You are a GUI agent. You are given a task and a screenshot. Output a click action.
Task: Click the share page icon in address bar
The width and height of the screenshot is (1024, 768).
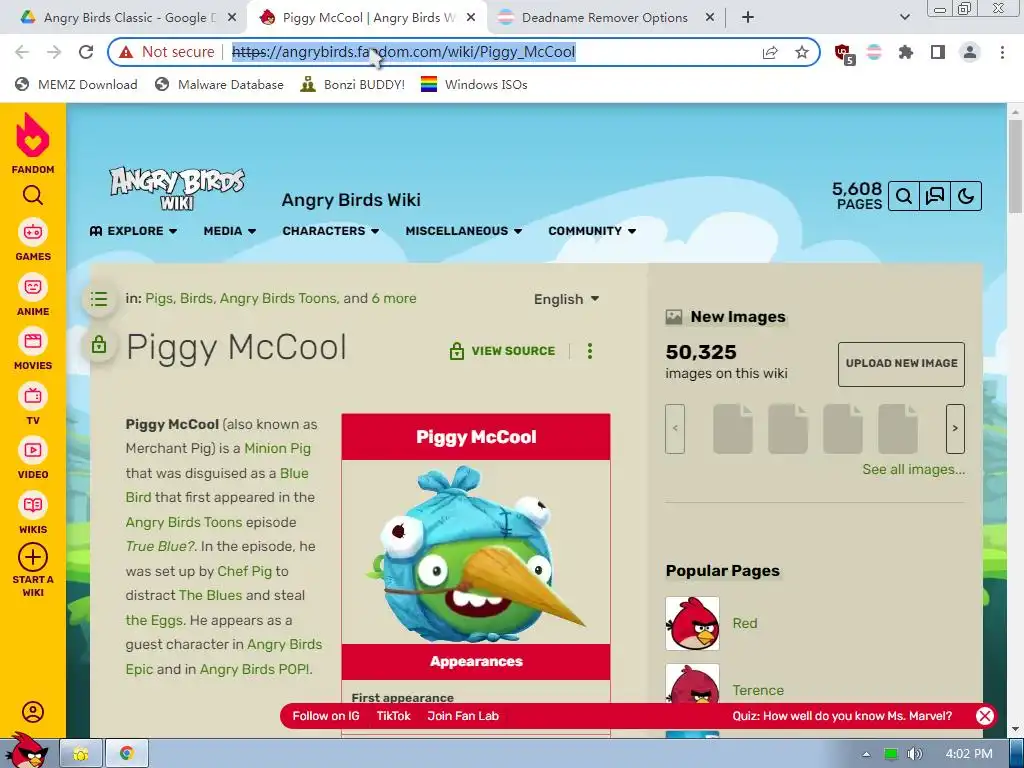pyautogui.click(x=770, y=52)
